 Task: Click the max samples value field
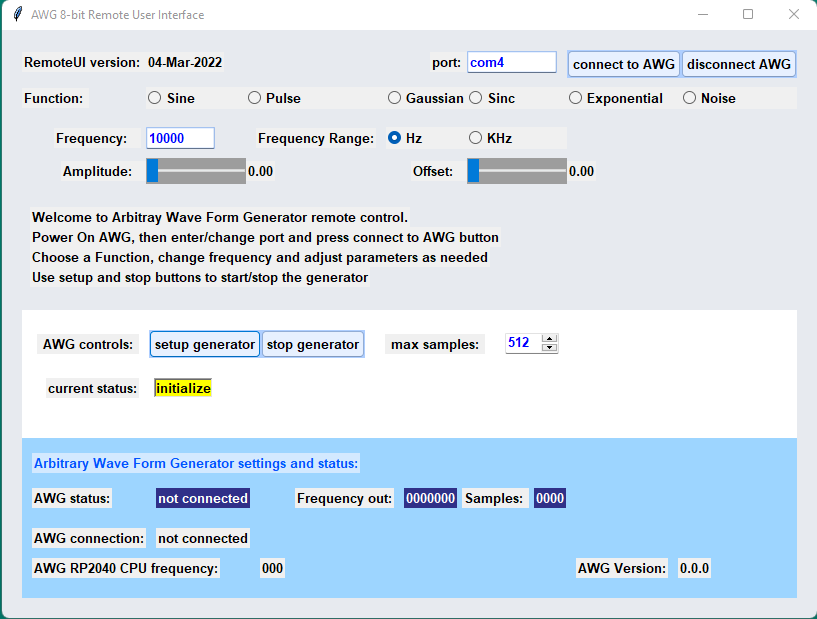pyautogui.click(x=523, y=343)
